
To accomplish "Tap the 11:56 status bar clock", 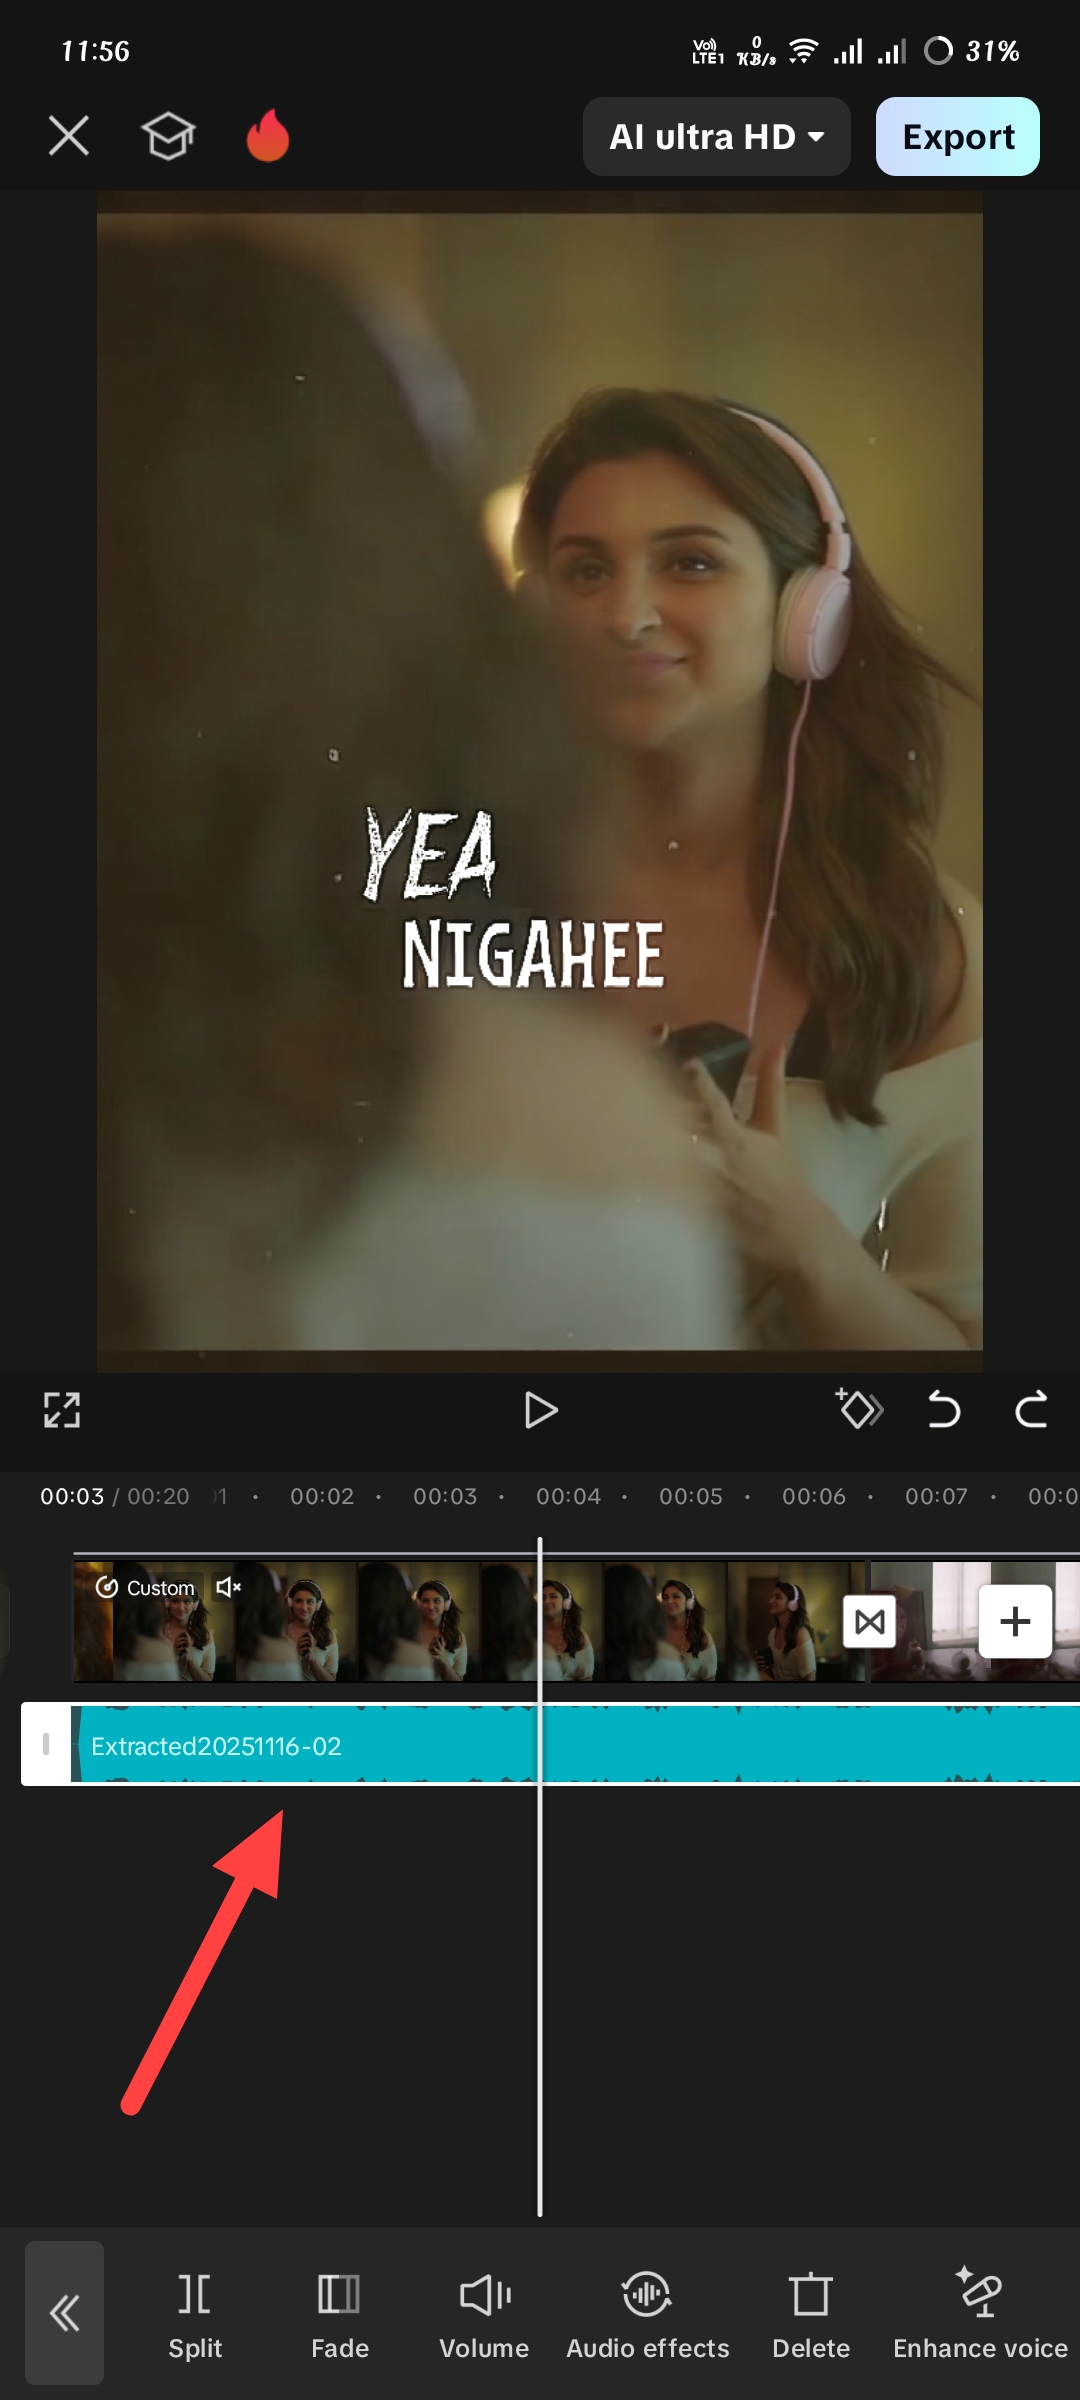I will click(x=95, y=51).
